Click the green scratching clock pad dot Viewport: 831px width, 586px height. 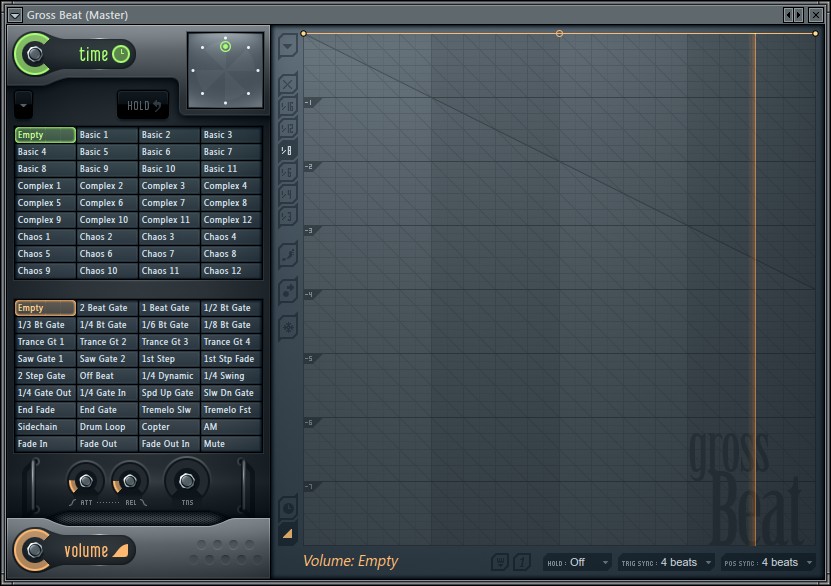[x=225, y=47]
